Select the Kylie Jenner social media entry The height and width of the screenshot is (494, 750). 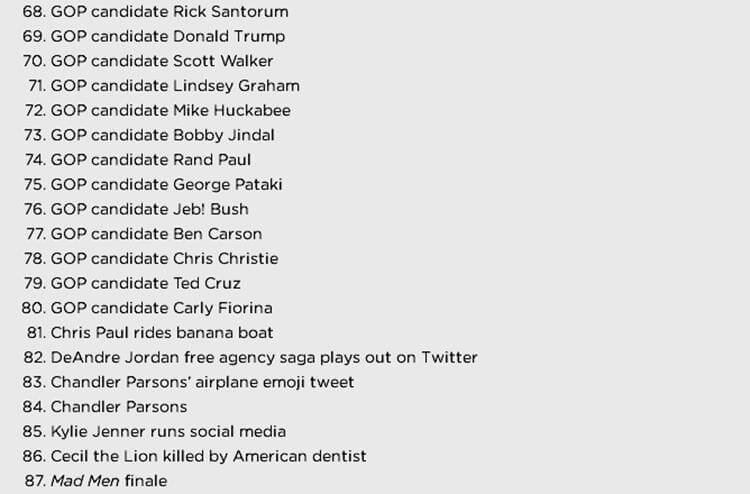point(154,432)
